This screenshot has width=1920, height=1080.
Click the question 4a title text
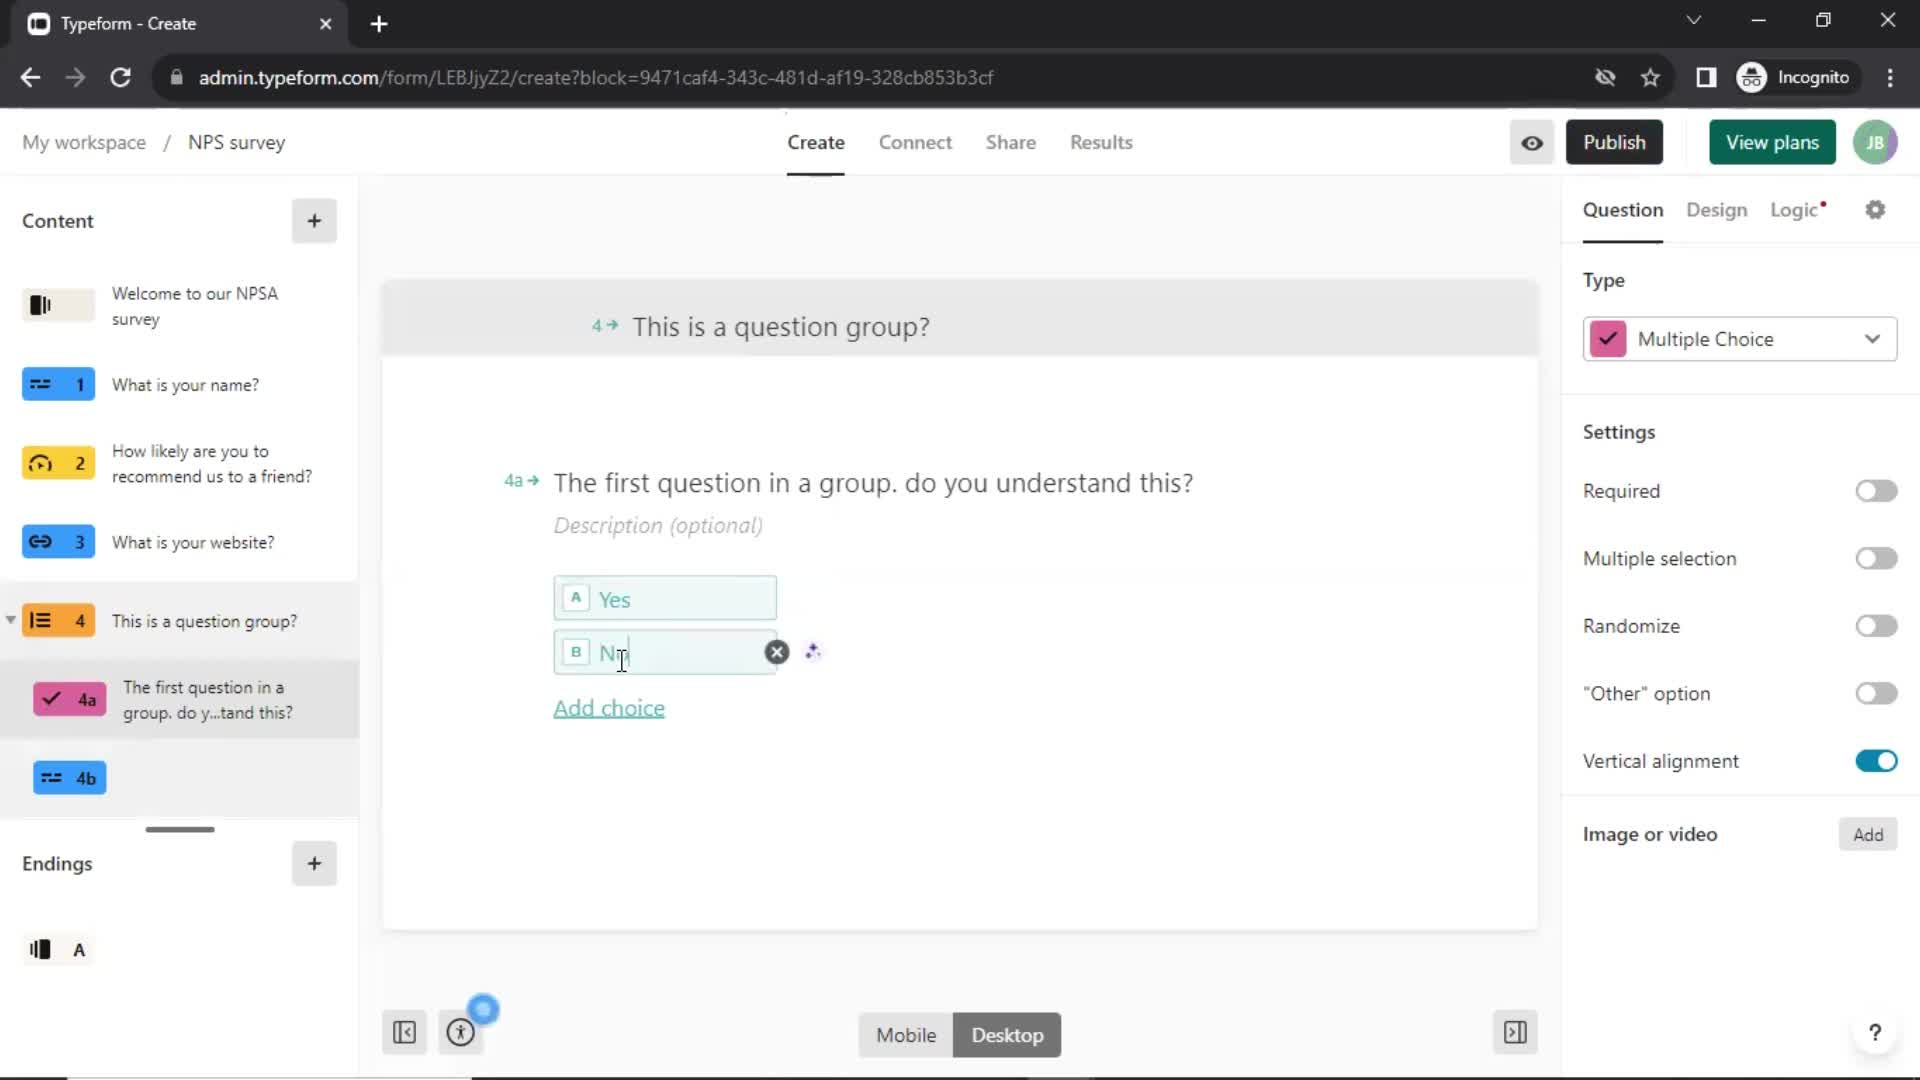tap(873, 483)
